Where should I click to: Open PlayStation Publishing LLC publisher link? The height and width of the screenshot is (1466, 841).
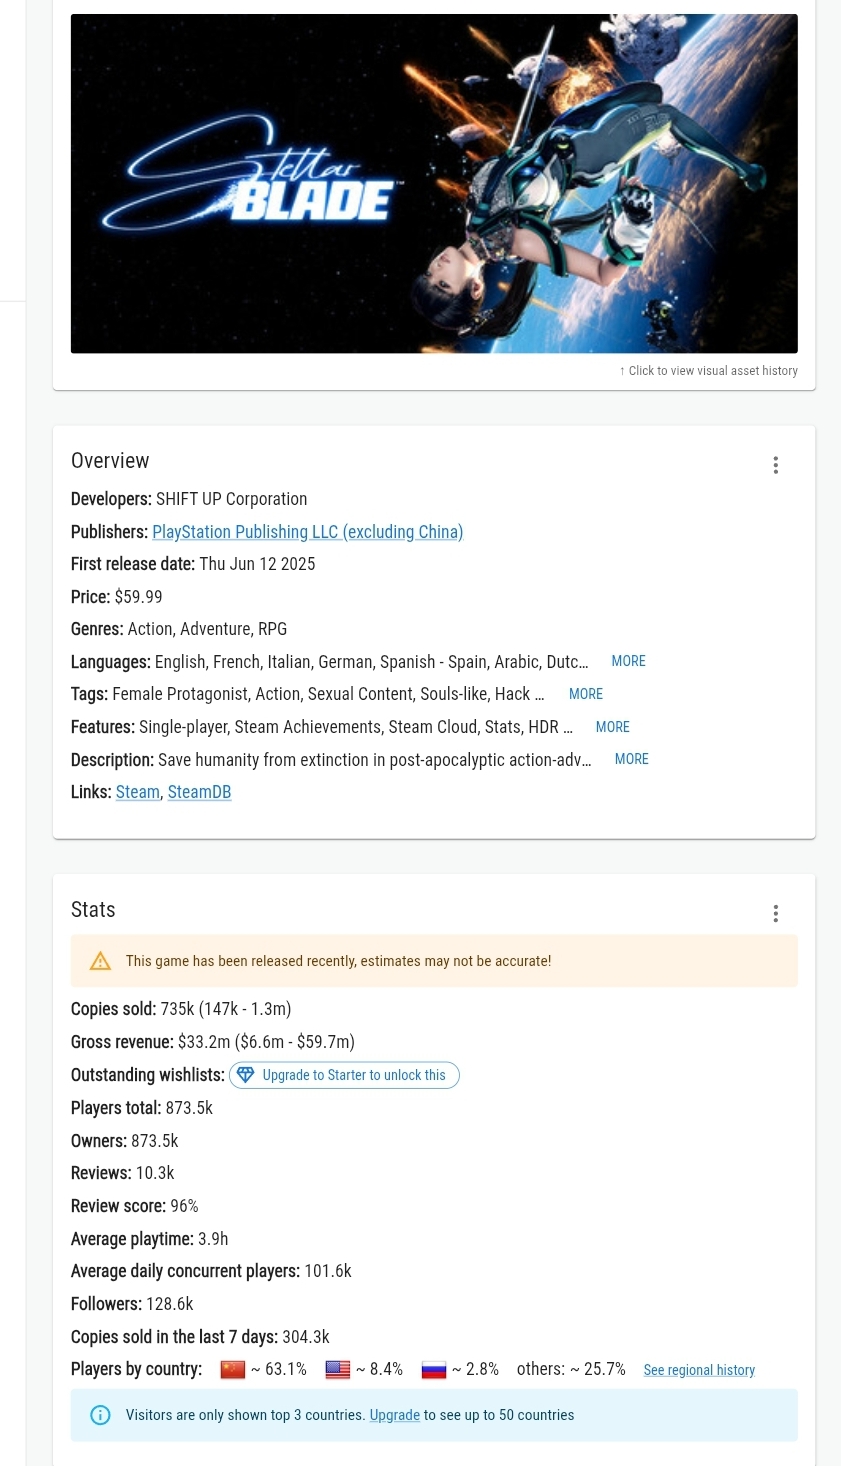(x=307, y=532)
